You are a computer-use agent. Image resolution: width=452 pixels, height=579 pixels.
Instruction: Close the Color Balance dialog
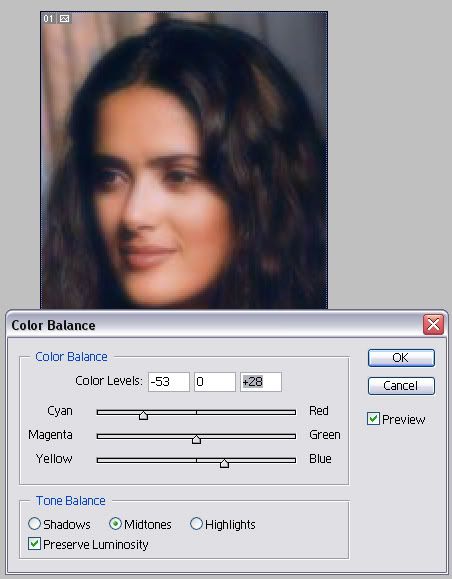tap(433, 325)
